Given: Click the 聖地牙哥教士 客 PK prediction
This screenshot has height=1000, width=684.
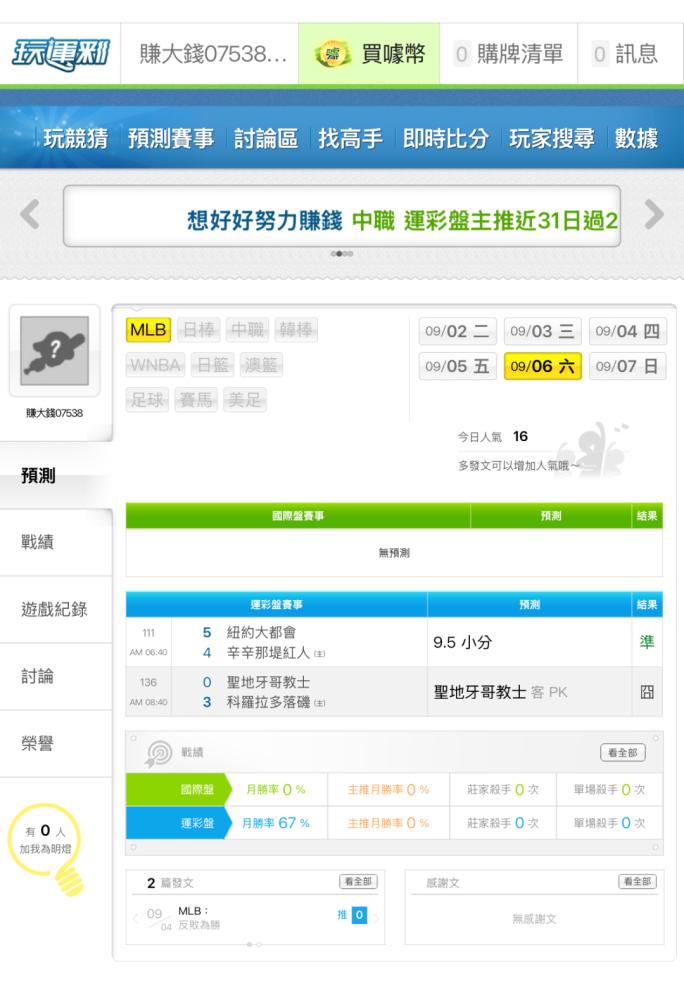Looking at the screenshot, I should (x=500, y=692).
